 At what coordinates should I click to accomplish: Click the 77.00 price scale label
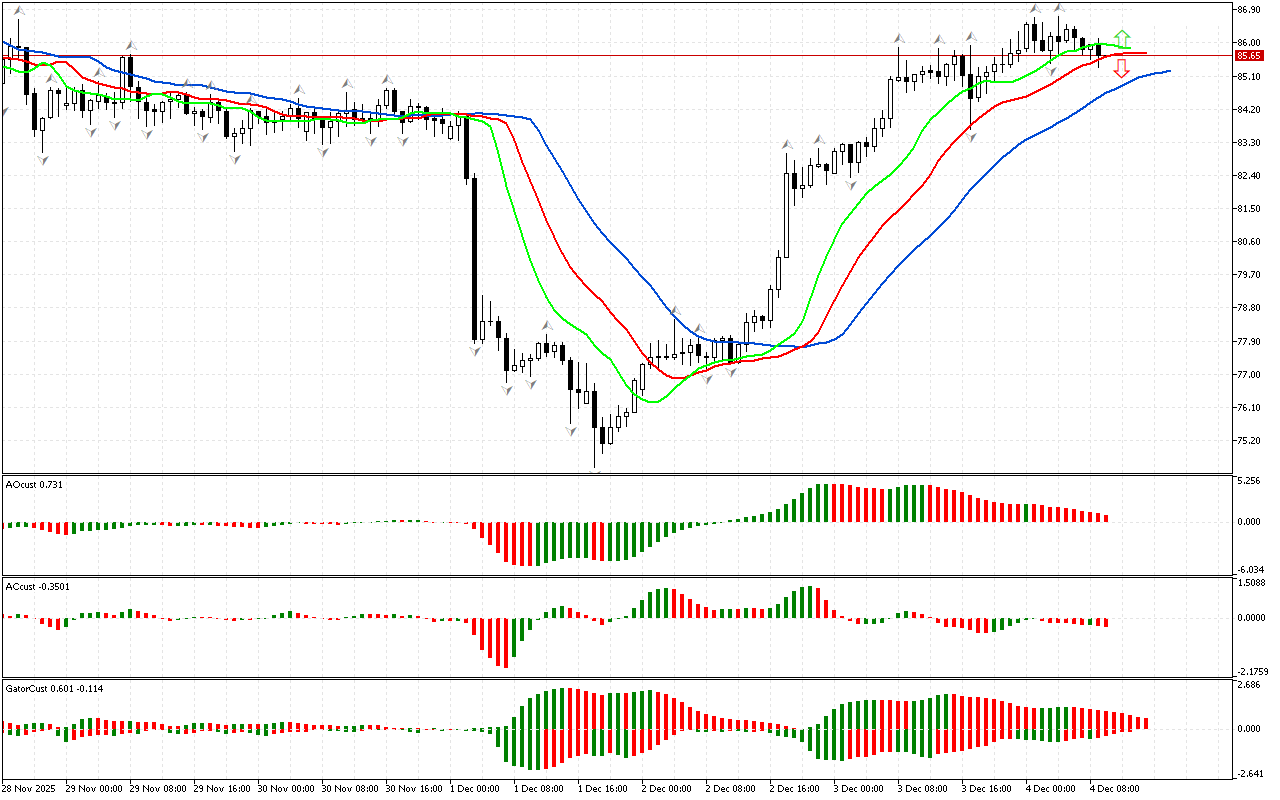(x=1247, y=374)
